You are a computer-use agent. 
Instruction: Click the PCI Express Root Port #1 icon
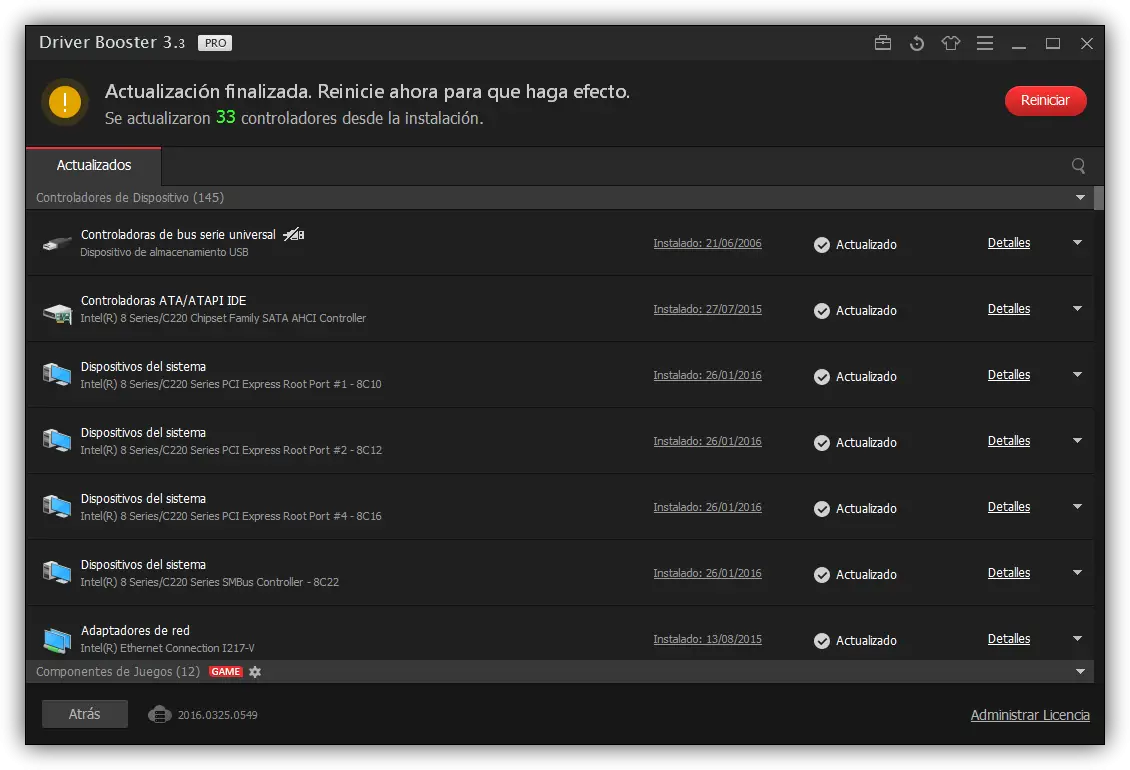tap(57, 376)
